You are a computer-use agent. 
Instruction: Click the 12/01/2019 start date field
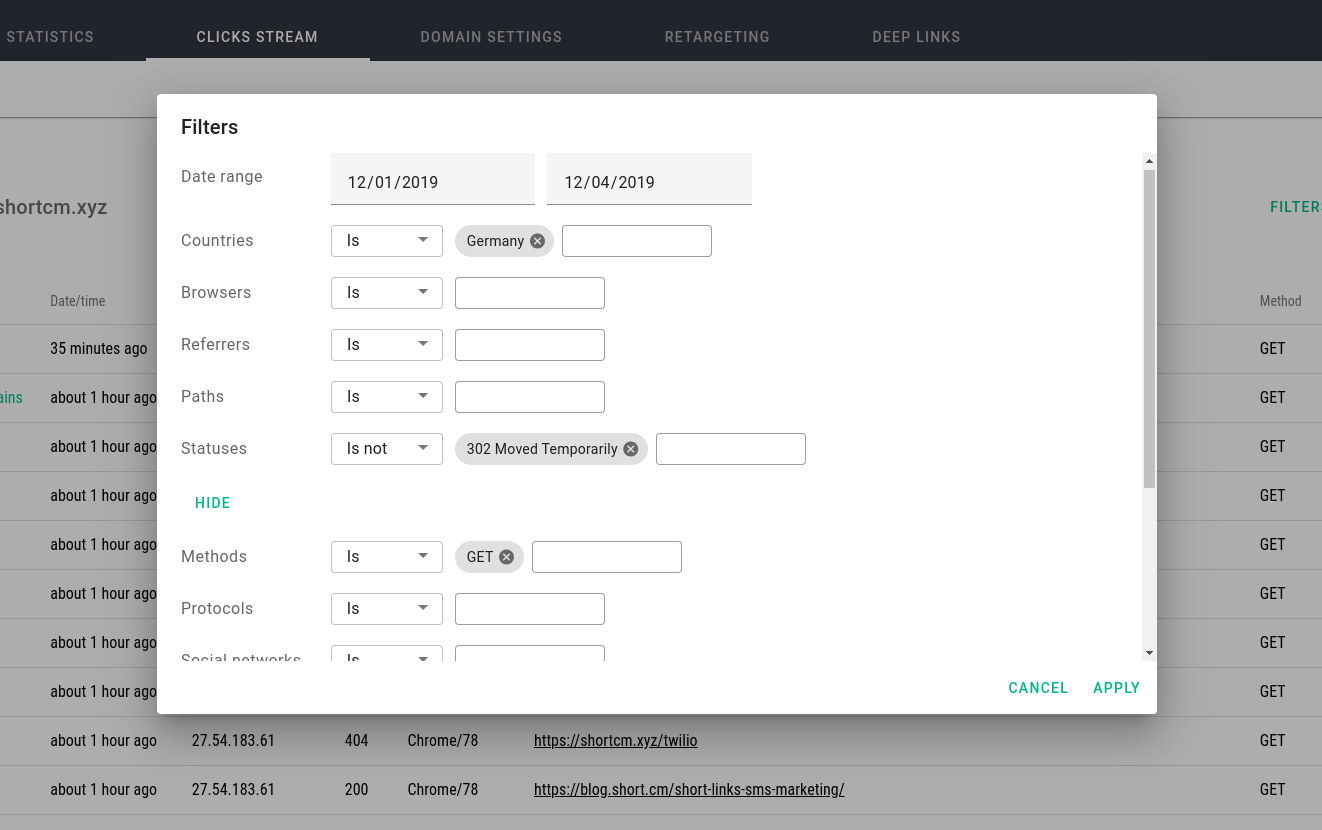click(x=432, y=181)
